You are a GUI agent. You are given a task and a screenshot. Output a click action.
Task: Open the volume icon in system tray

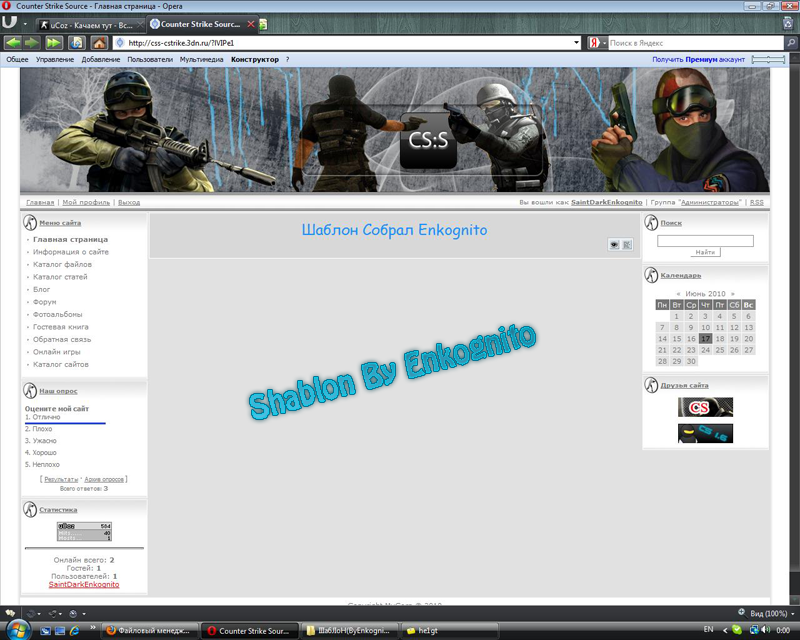(765, 630)
